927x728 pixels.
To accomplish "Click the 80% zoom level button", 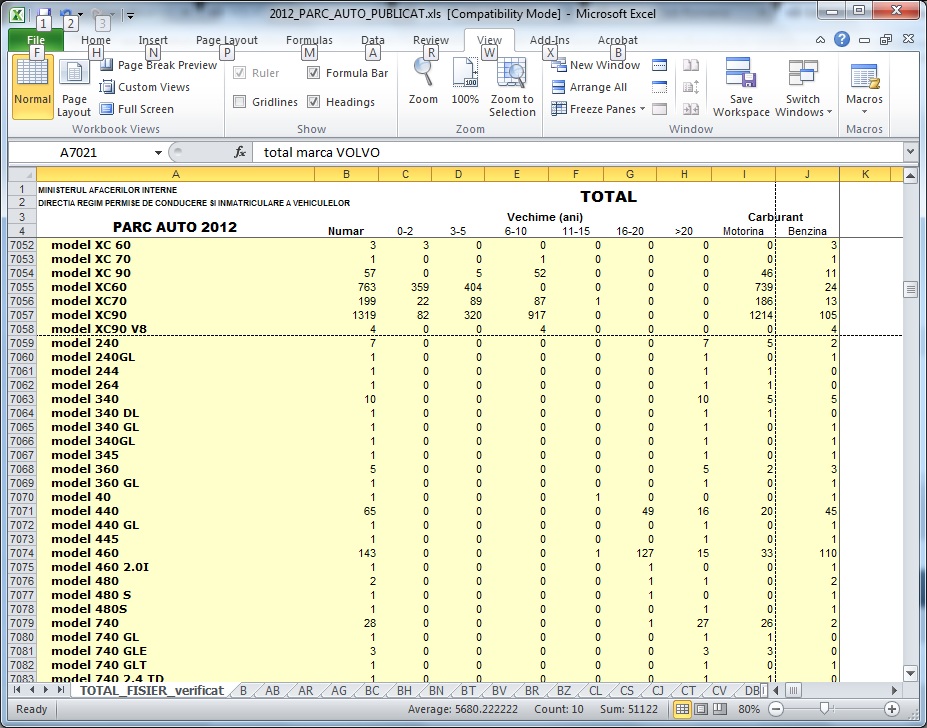I will (x=748, y=708).
